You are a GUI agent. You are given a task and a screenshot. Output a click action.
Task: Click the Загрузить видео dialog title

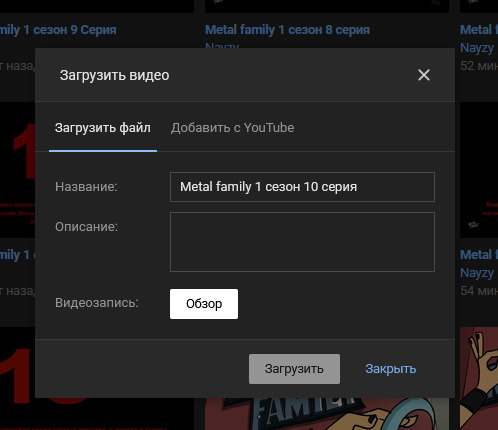tap(115, 75)
